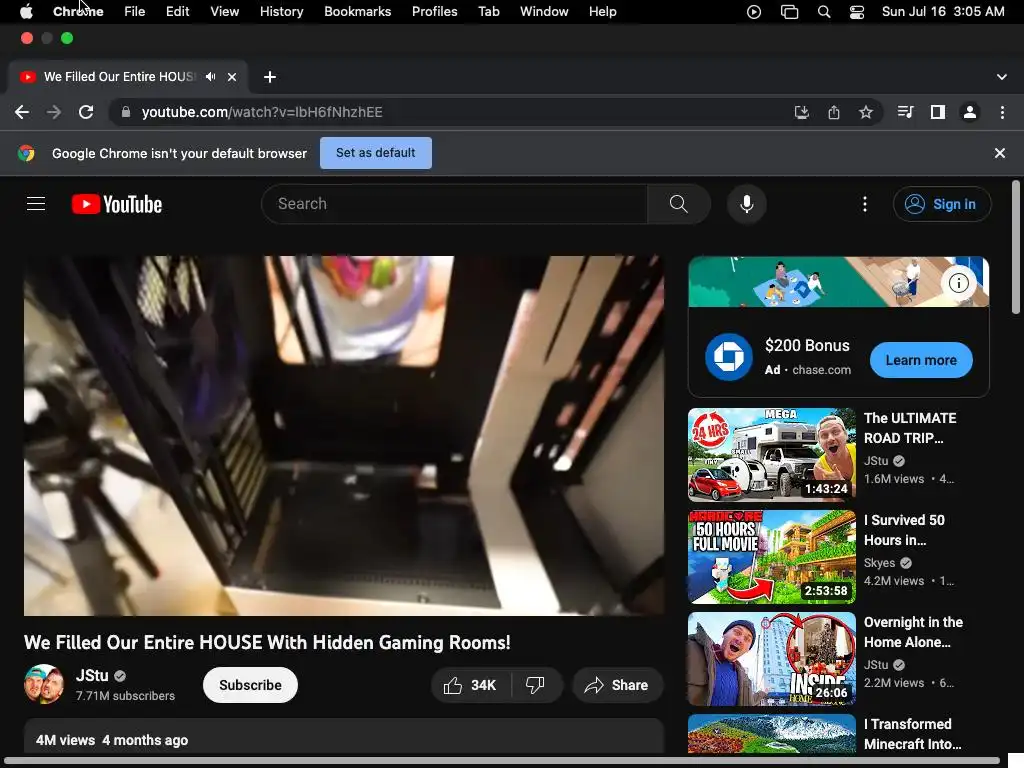Open media controls icon in Chrome toolbar

pyautogui.click(x=905, y=112)
